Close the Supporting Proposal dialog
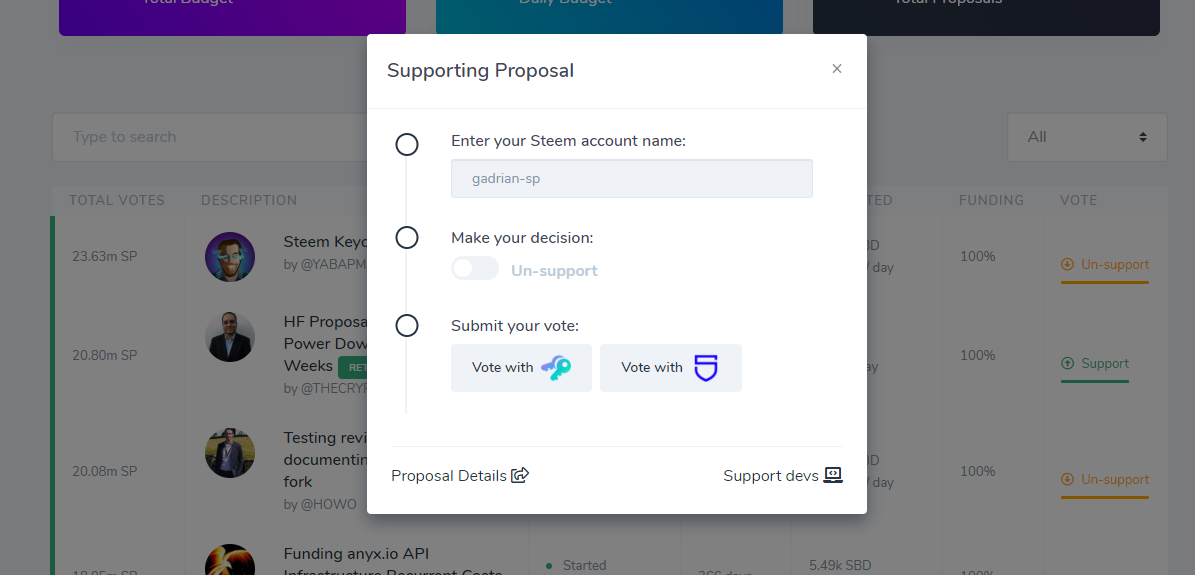 pos(837,69)
